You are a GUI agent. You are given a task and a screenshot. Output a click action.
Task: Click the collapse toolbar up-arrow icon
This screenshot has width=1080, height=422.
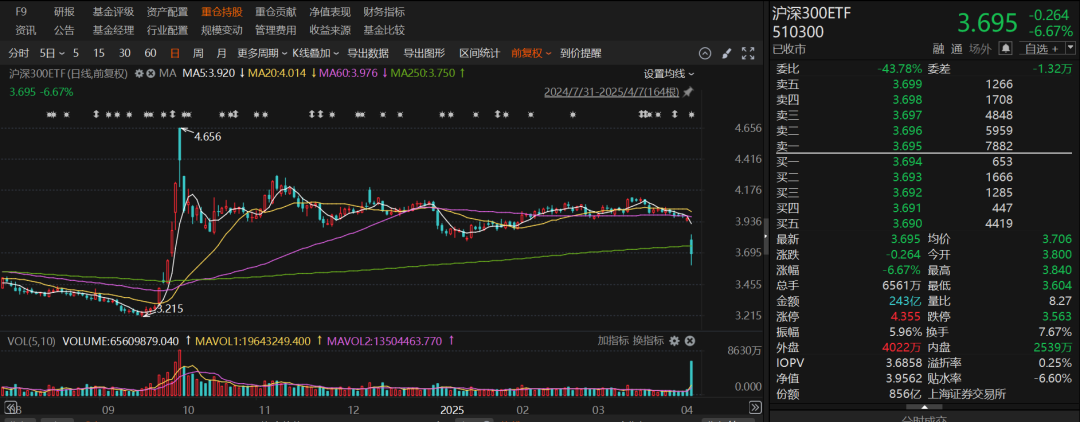(704, 53)
